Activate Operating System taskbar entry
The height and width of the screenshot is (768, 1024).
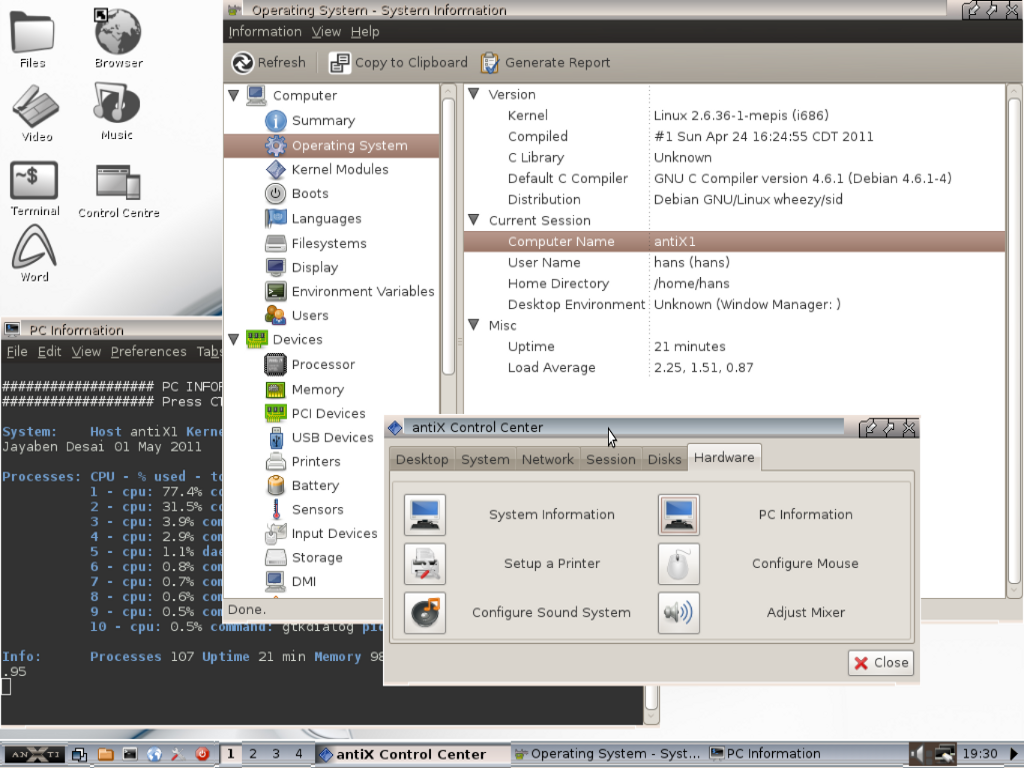[x=607, y=754]
